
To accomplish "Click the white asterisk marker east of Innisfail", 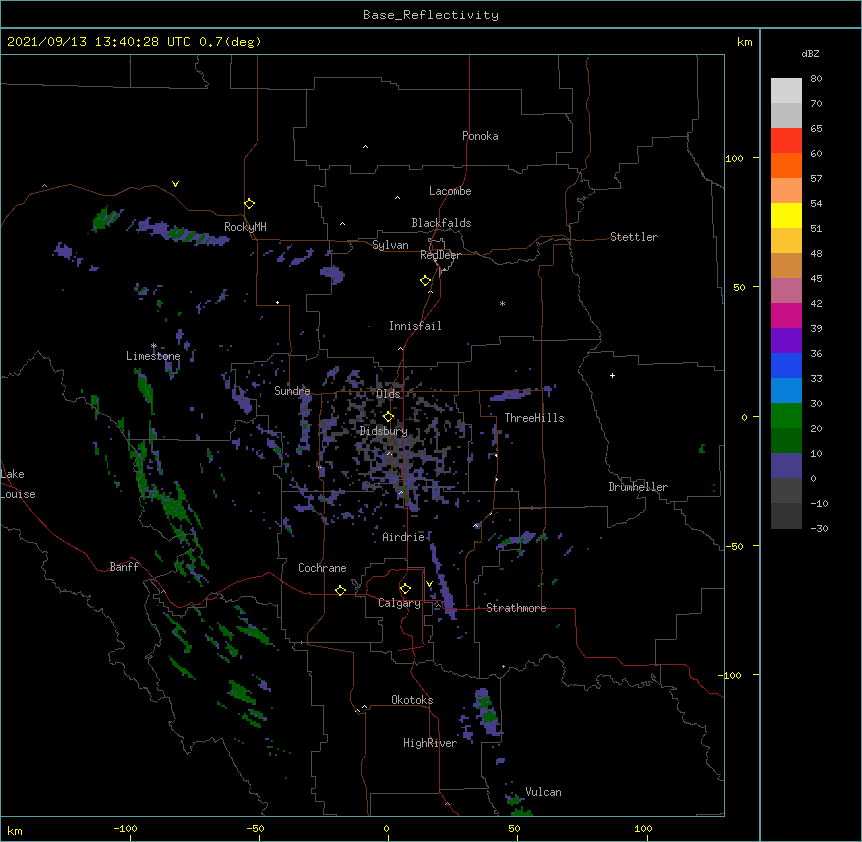I will (x=502, y=303).
